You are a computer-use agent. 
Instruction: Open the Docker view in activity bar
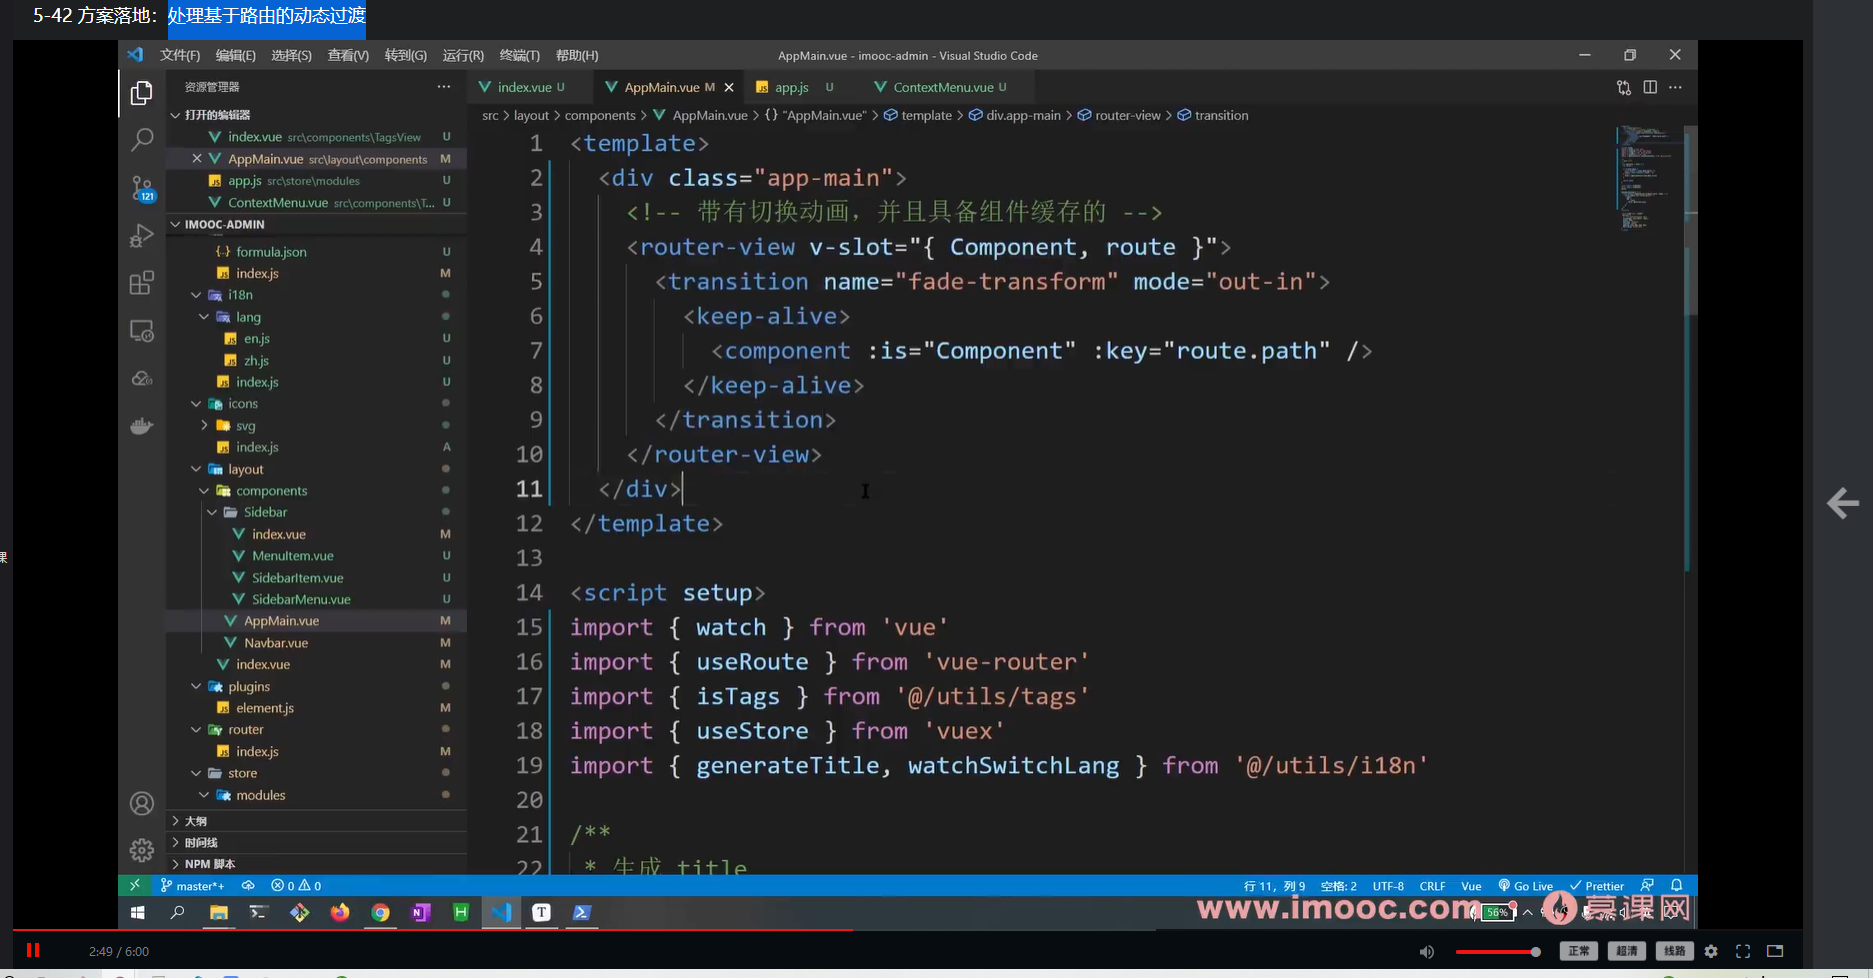(x=142, y=426)
